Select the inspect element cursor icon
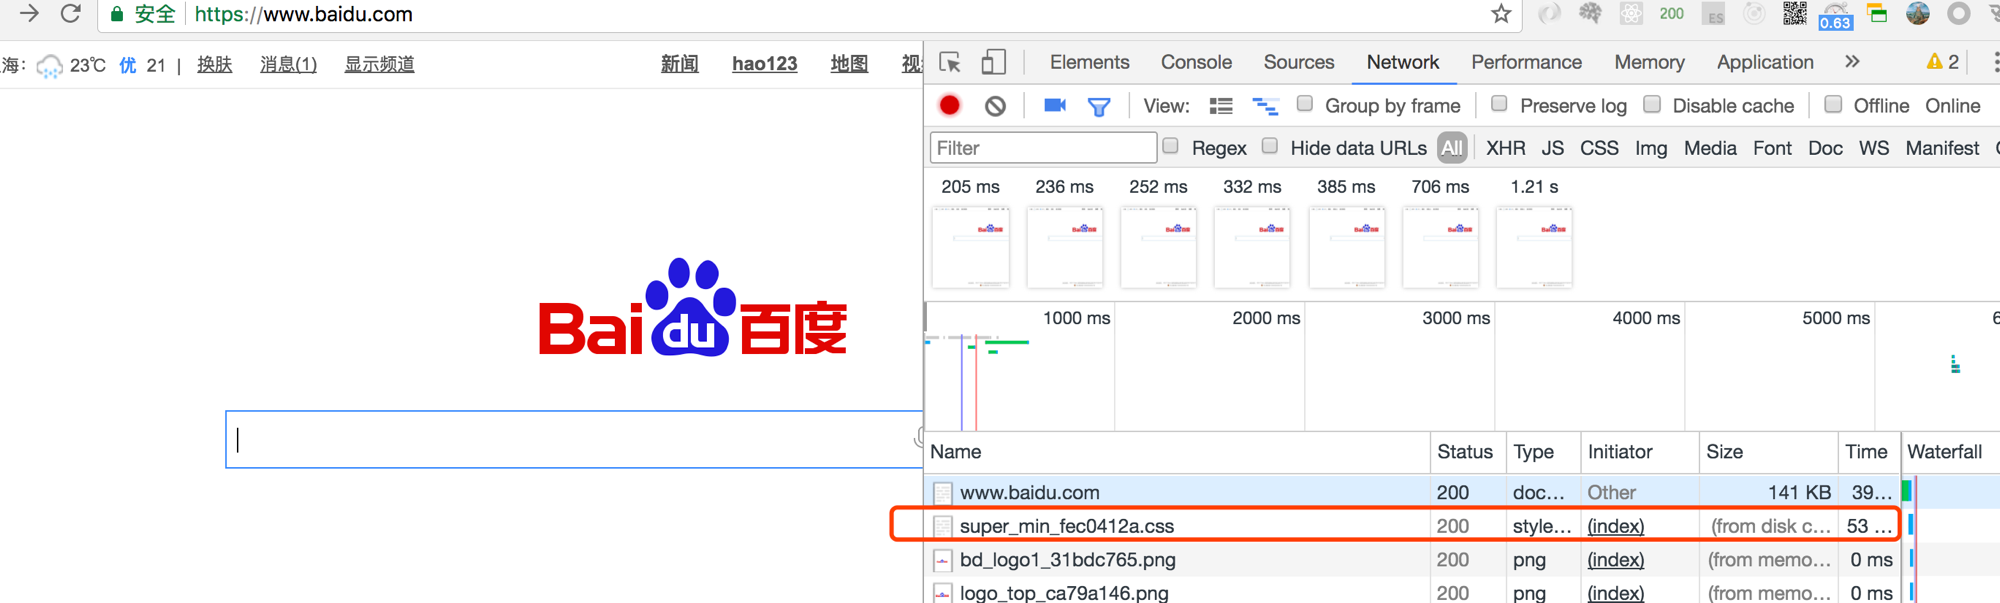This screenshot has height=603, width=2000. click(x=950, y=62)
